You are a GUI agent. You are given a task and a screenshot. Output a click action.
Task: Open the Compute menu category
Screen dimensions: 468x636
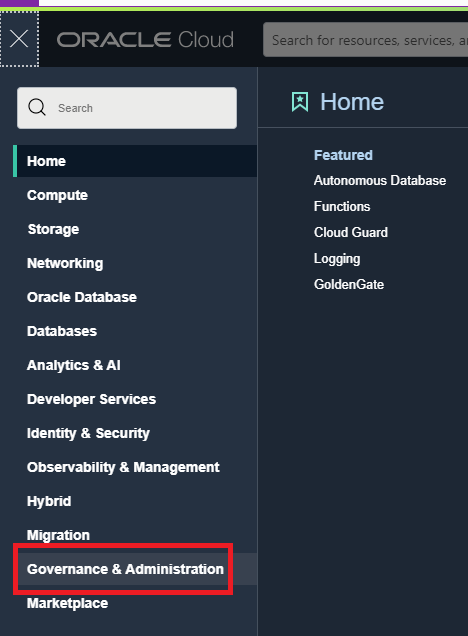point(57,195)
